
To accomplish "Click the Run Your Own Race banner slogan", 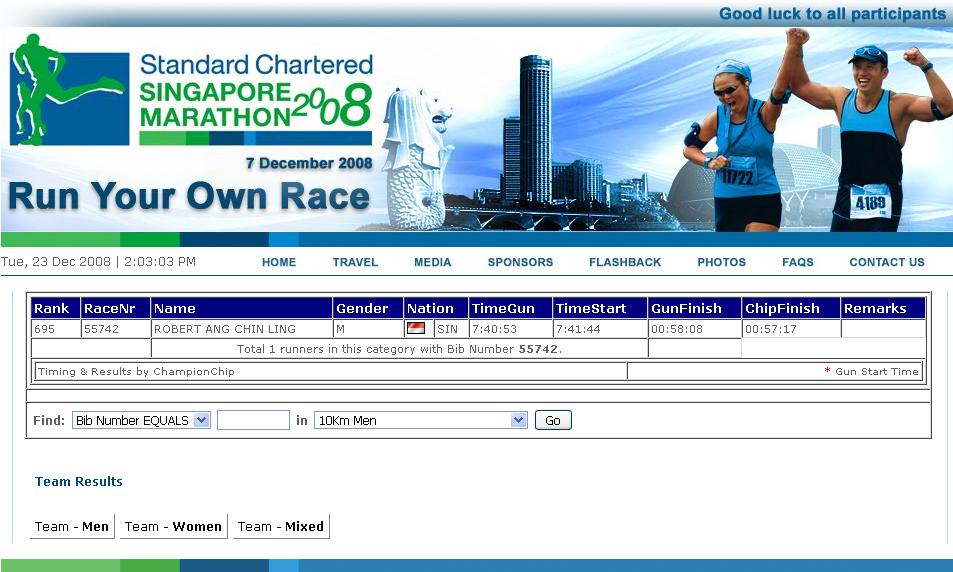I will click(189, 196).
